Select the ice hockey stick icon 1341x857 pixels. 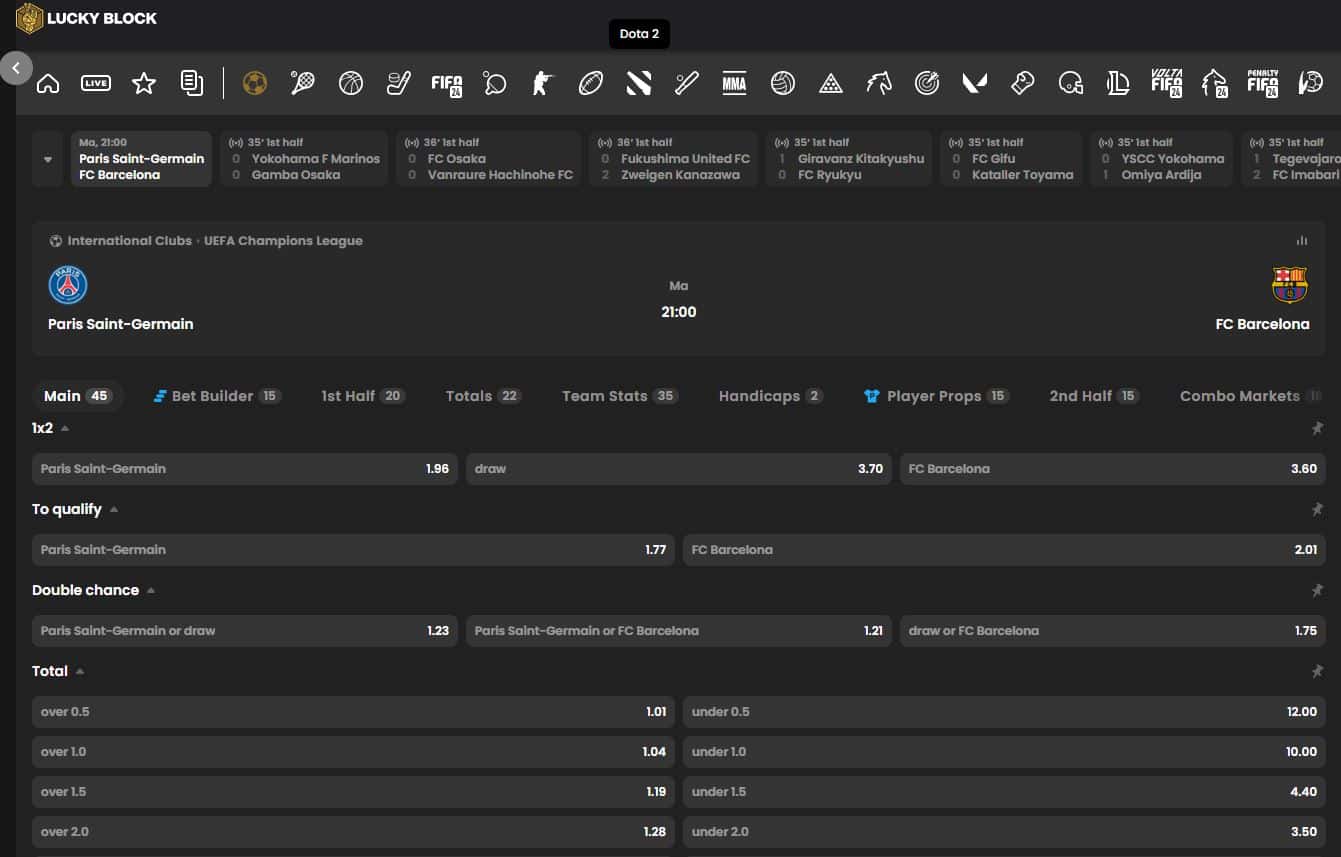point(399,84)
